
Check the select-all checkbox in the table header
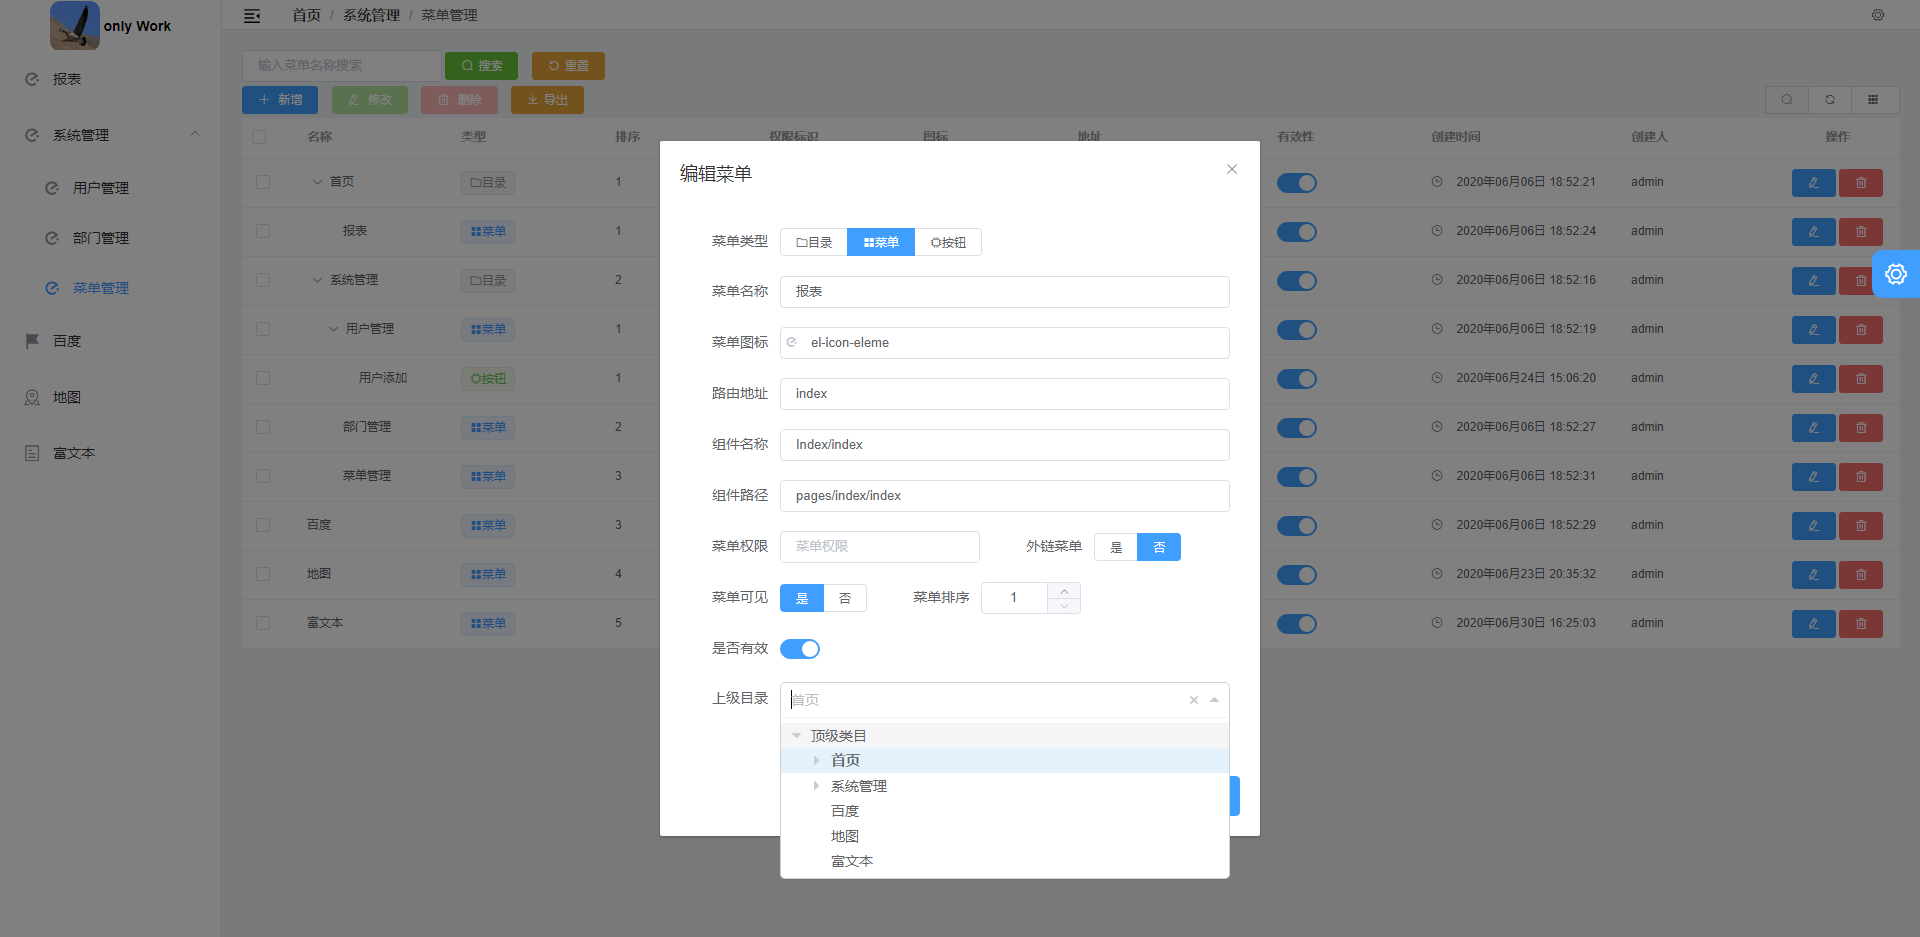coord(259,137)
